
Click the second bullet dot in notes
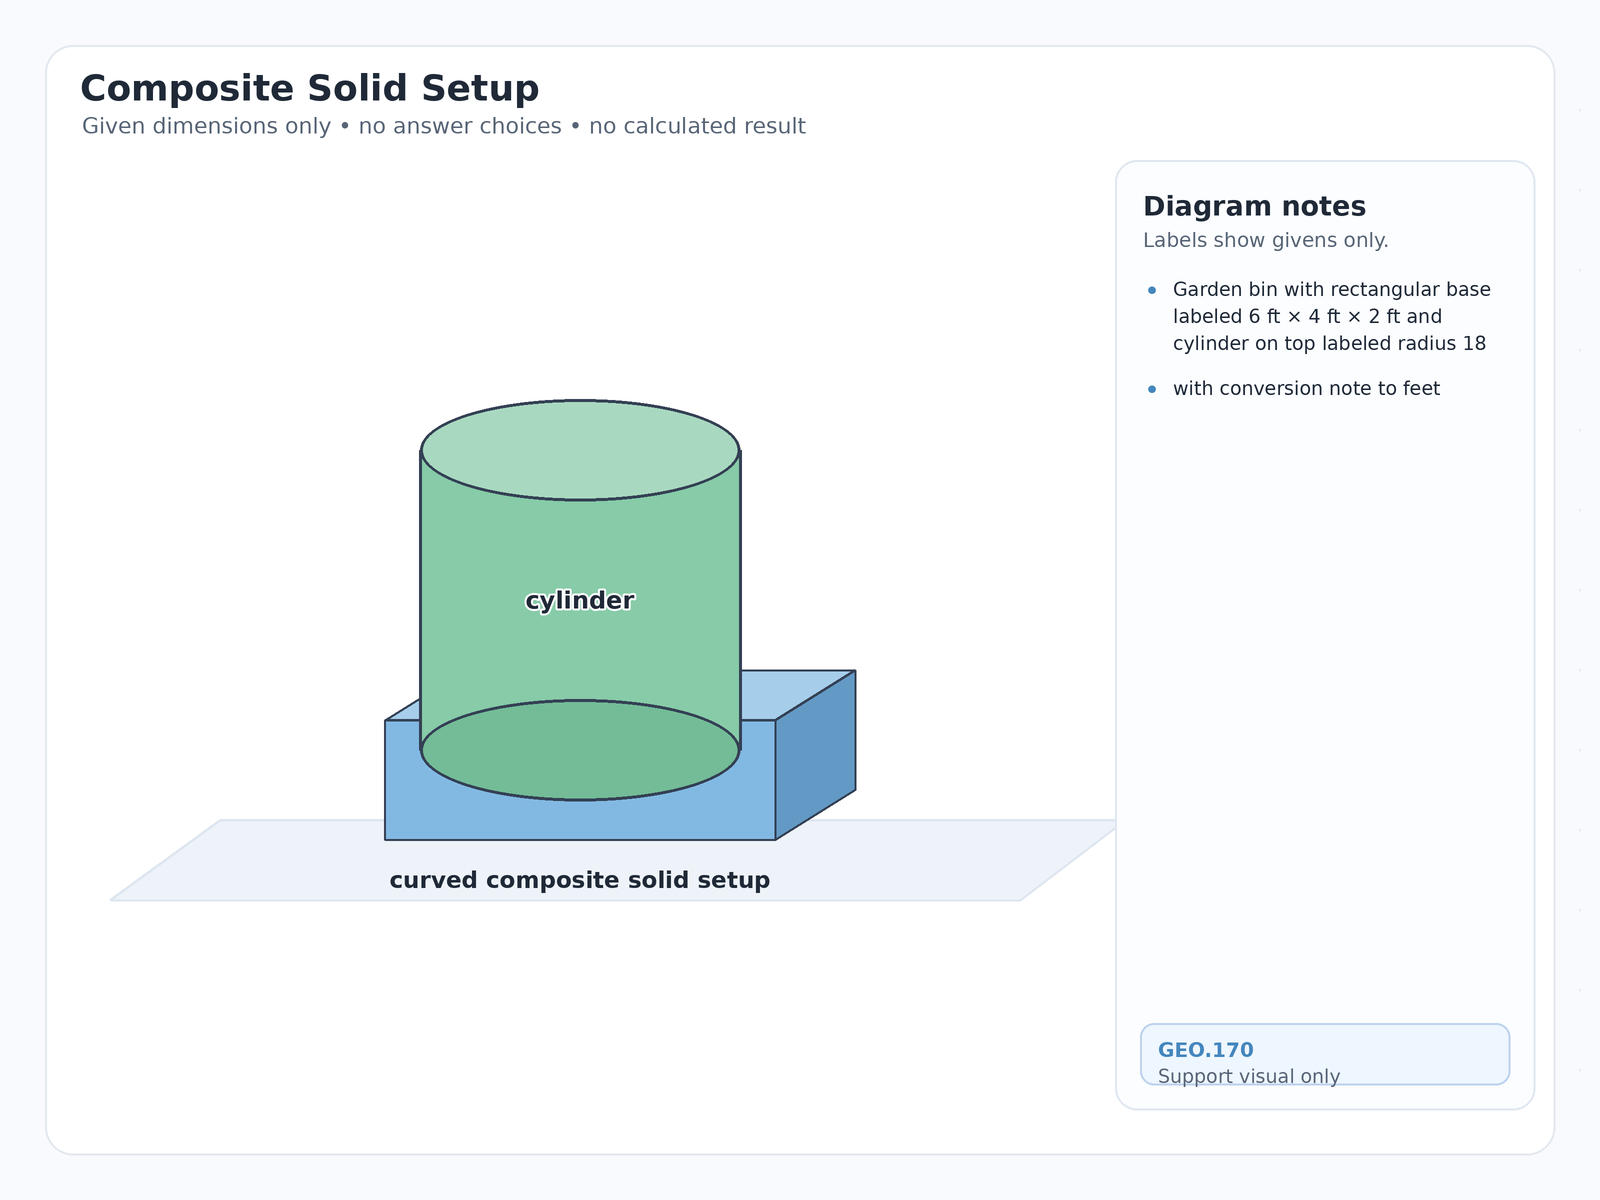tap(1152, 389)
